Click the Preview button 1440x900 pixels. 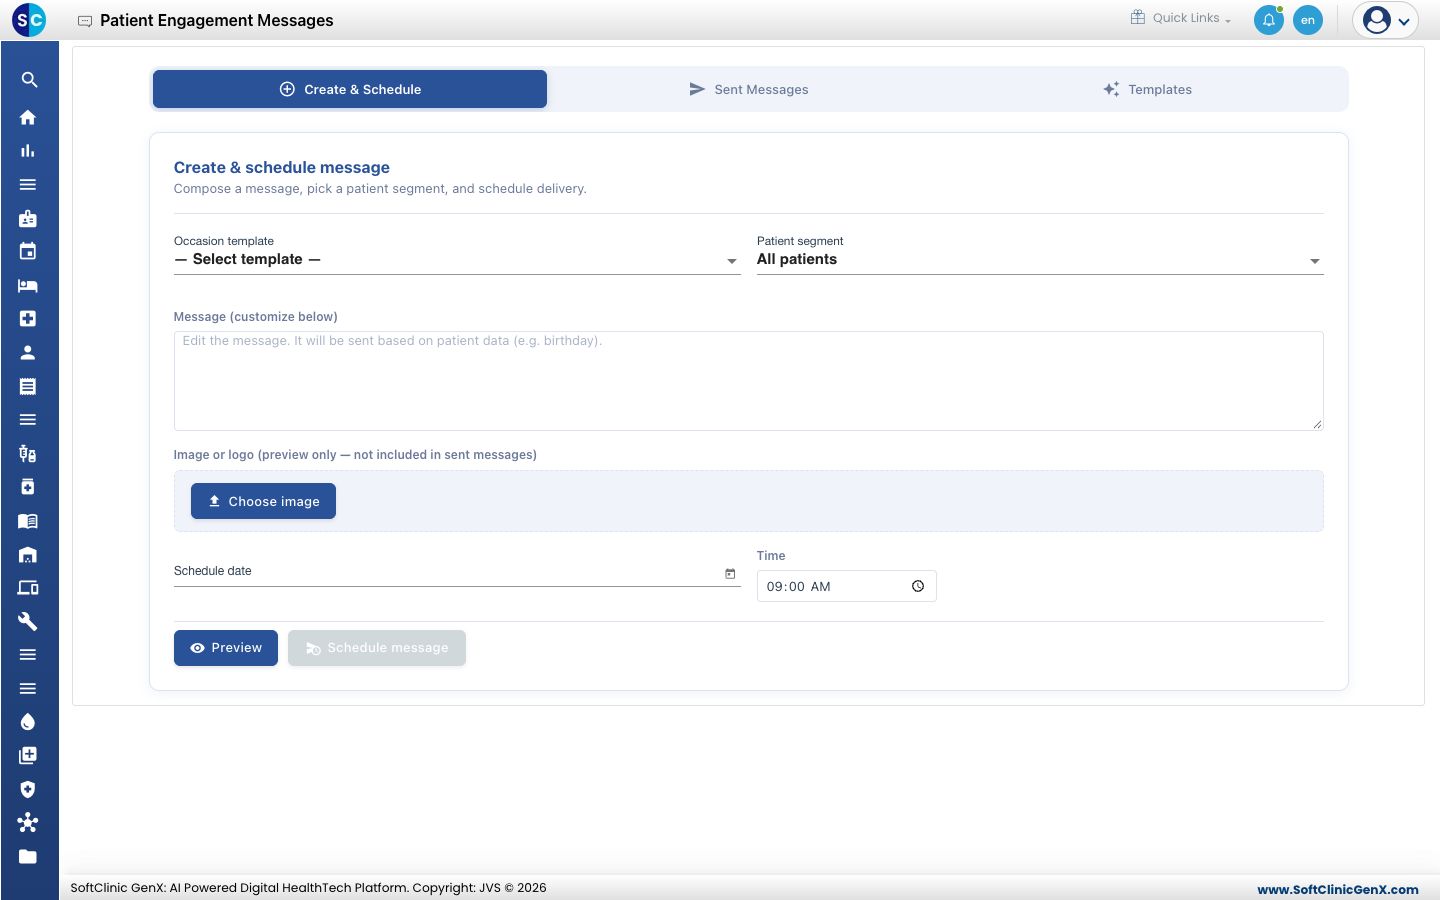(226, 648)
